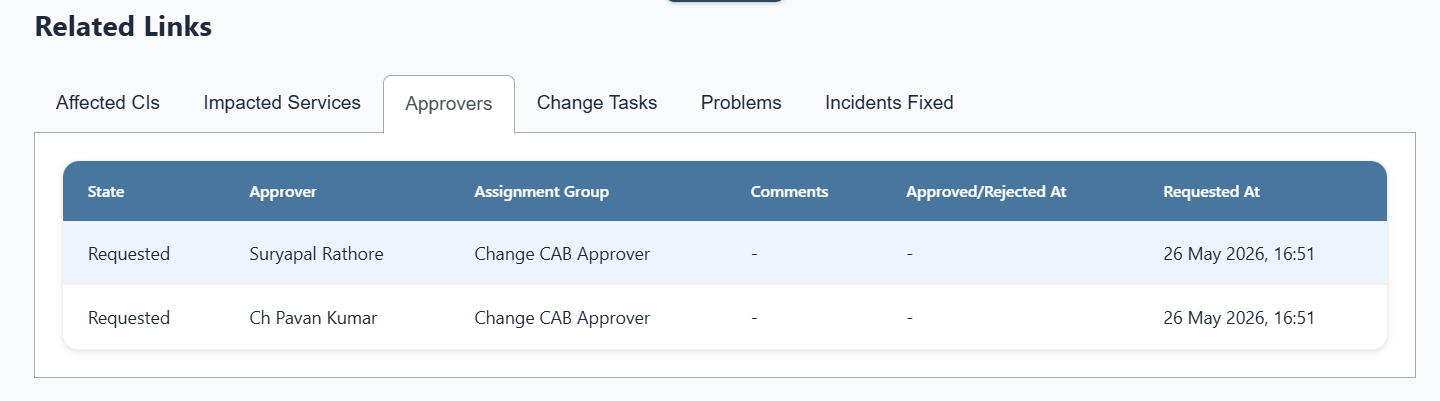Click Change CAB Approver for Ch Pavan Kumar

pyautogui.click(x=562, y=318)
